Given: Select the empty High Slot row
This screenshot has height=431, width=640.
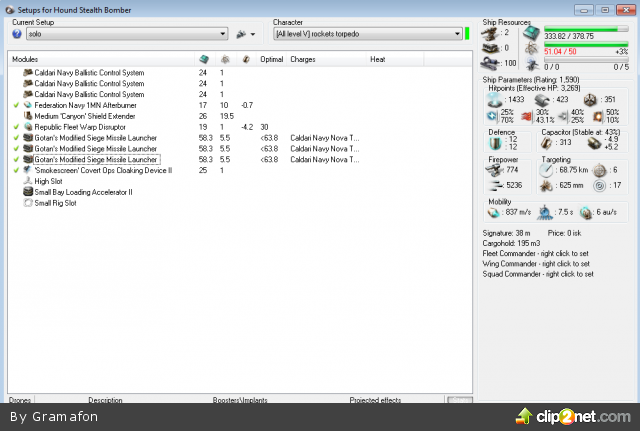Looking at the screenshot, I should pos(240,181).
